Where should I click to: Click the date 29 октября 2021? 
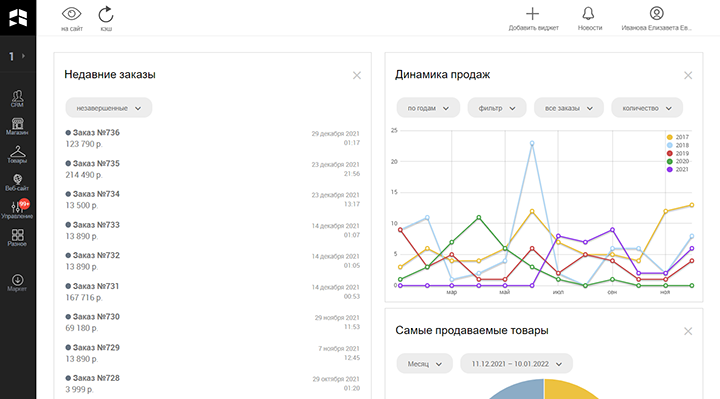336,379
